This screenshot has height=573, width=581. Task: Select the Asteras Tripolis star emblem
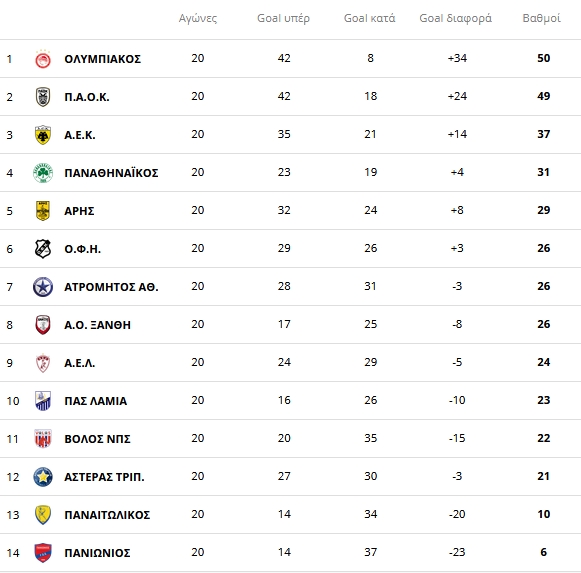[x=43, y=477]
